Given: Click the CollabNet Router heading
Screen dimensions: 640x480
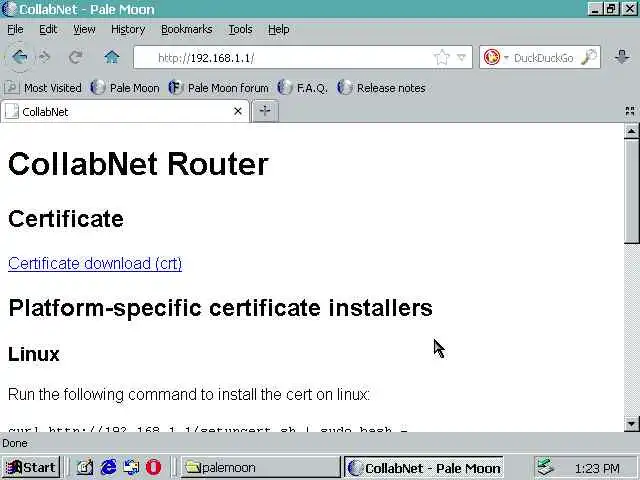Looking at the screenshot, I should [138, 164].
